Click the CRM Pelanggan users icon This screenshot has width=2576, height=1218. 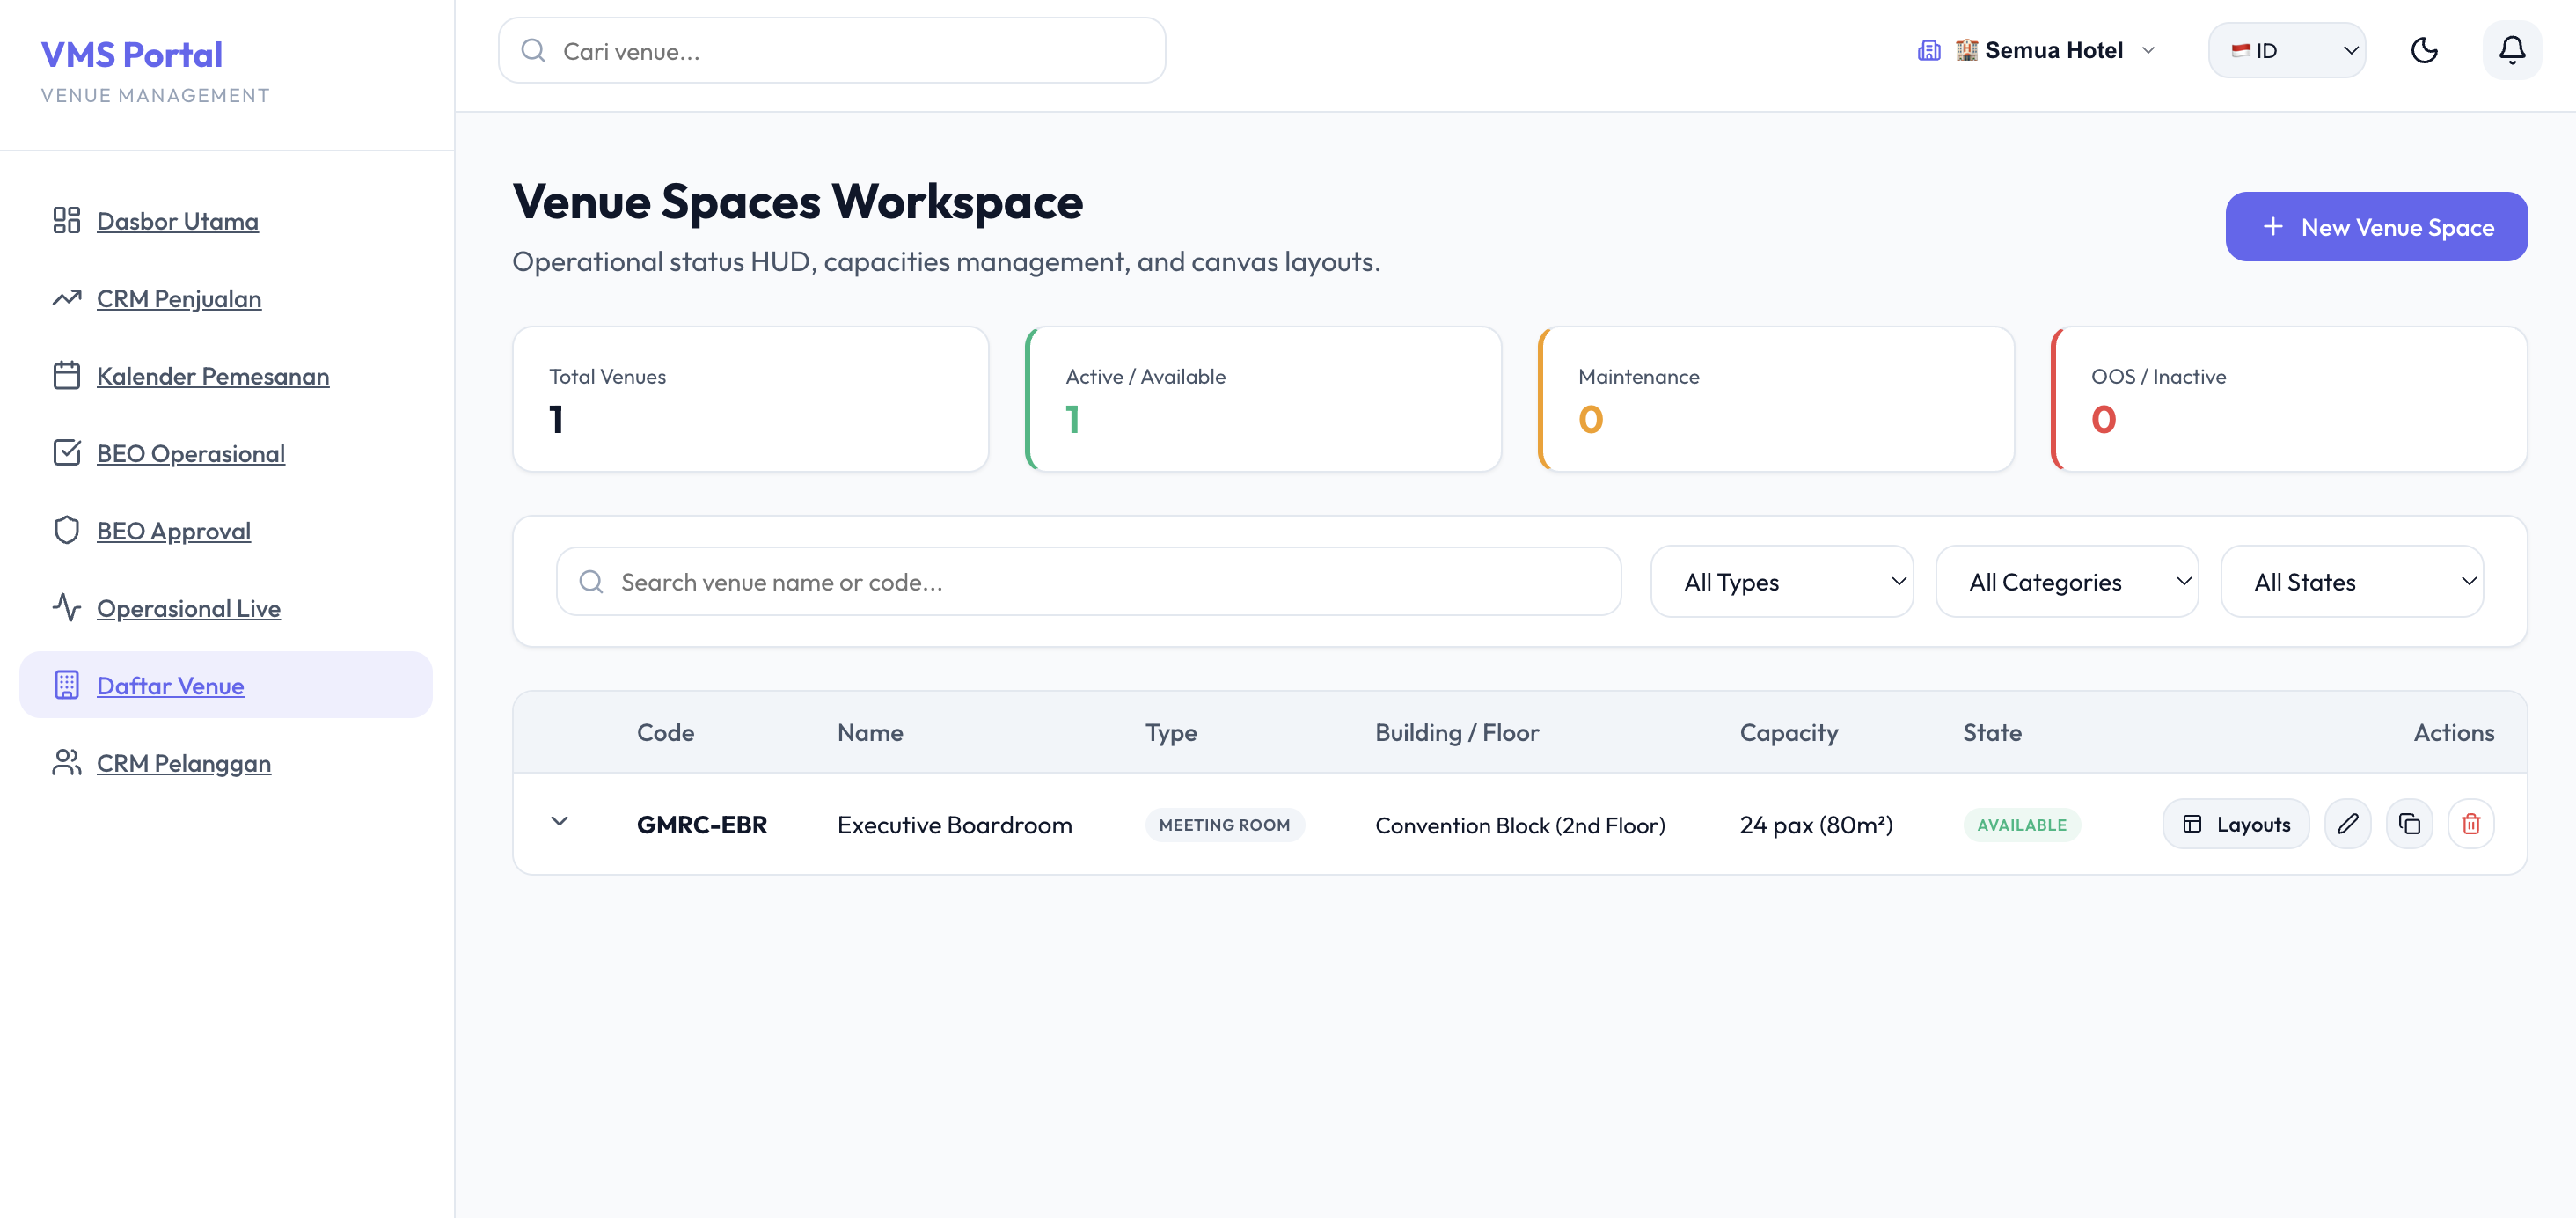[67, 763]
